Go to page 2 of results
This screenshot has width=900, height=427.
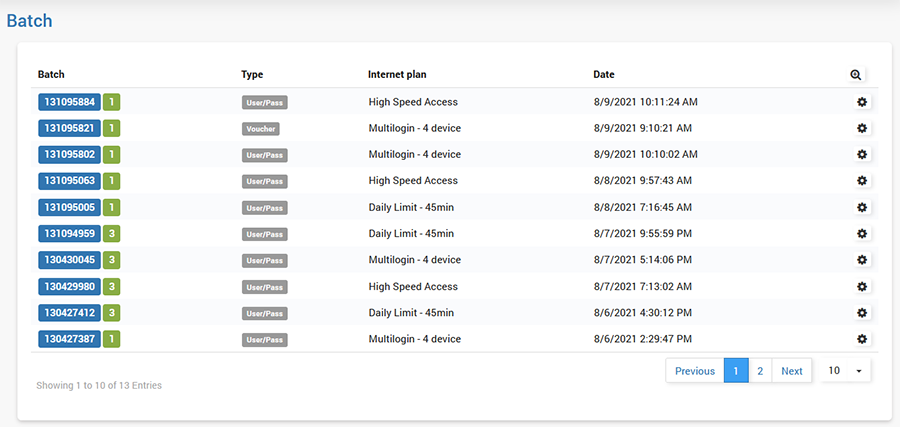click(760, 371)
